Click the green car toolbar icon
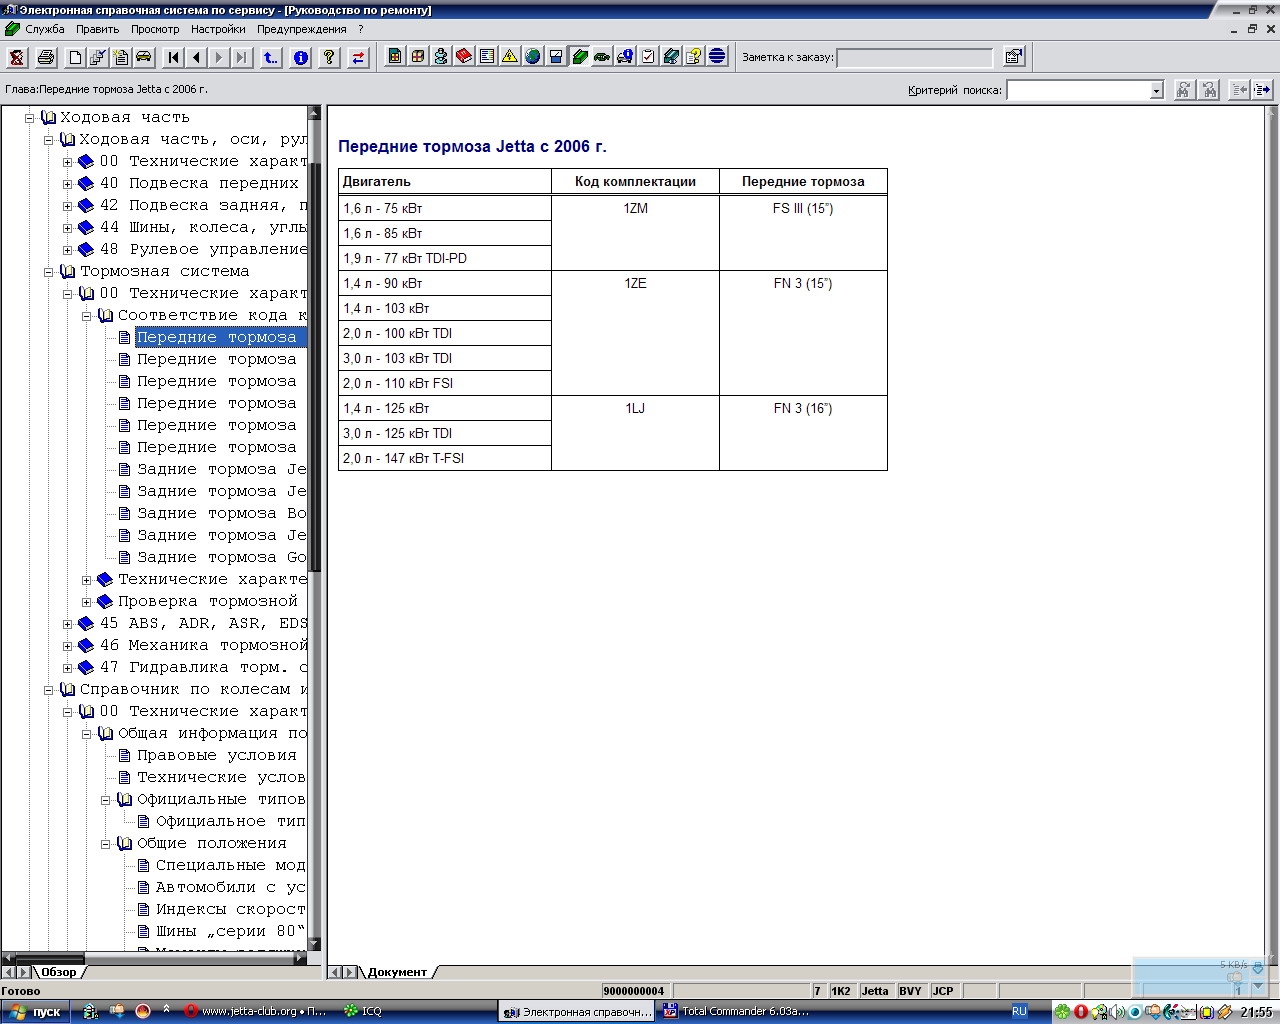 (x=602, y=57)
